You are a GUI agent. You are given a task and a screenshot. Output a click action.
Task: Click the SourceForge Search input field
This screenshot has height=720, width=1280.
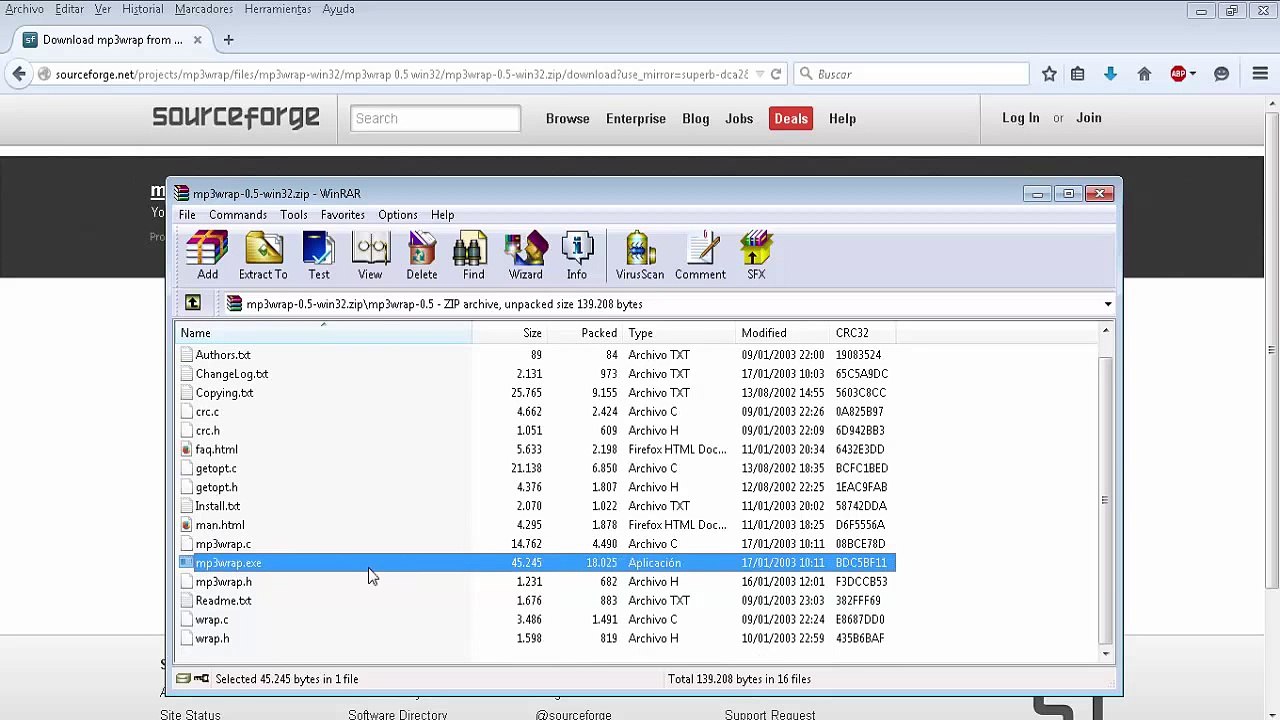(435, 118)
